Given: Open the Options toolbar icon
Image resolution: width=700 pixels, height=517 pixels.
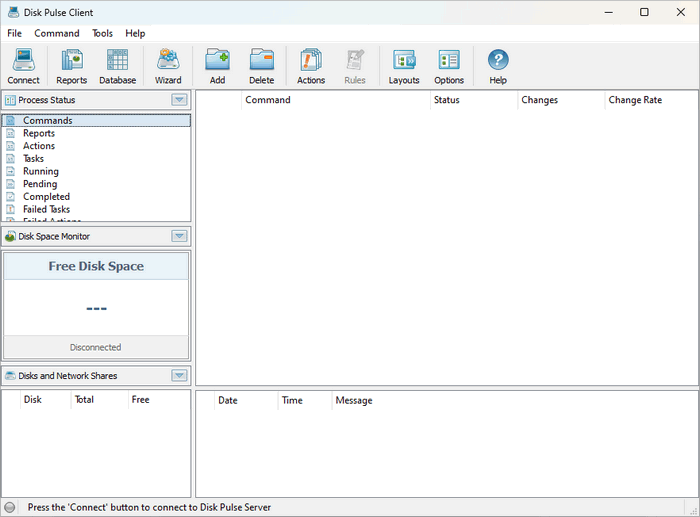Looking at the screenshot, I should coord(449,66).
